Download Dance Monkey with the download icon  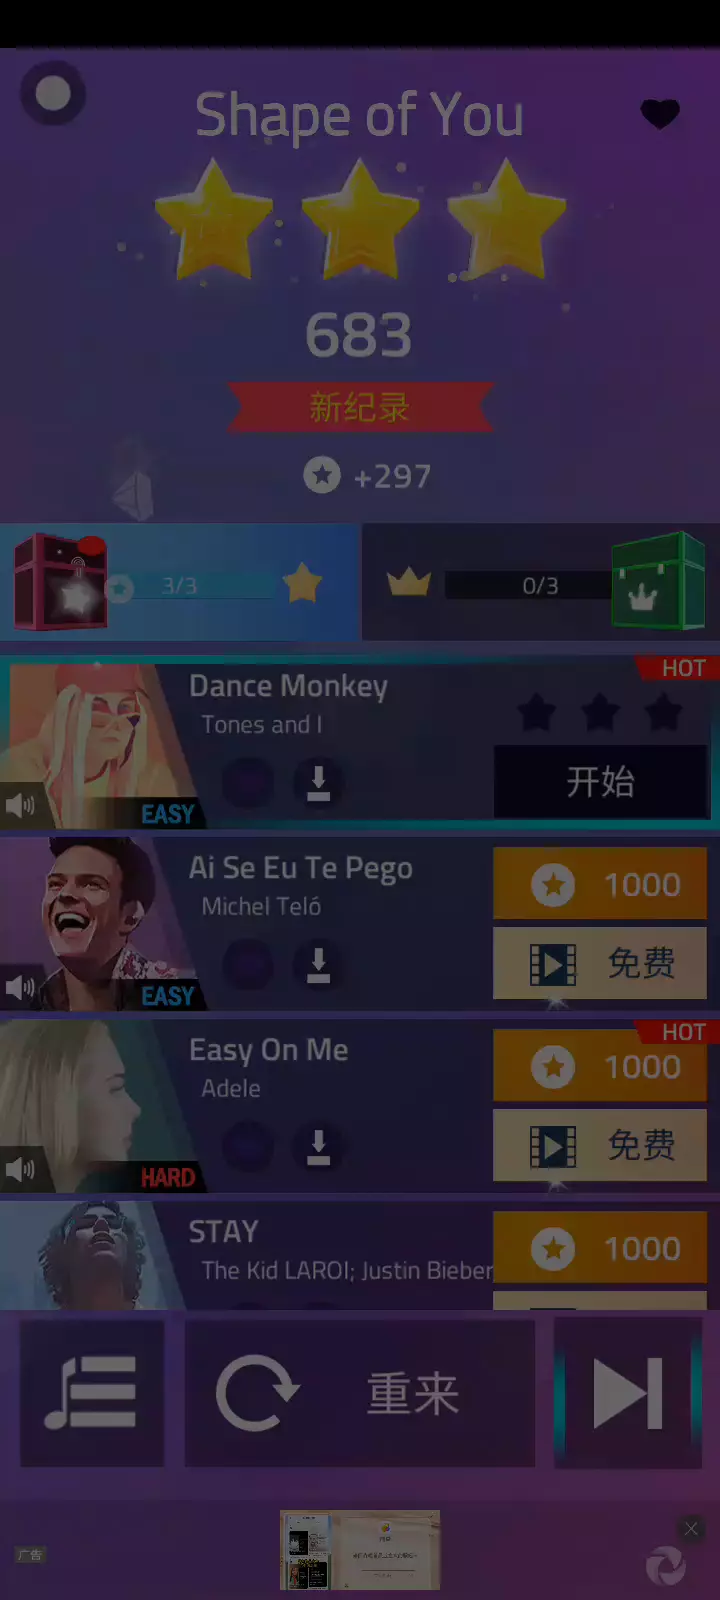point(318,782)
